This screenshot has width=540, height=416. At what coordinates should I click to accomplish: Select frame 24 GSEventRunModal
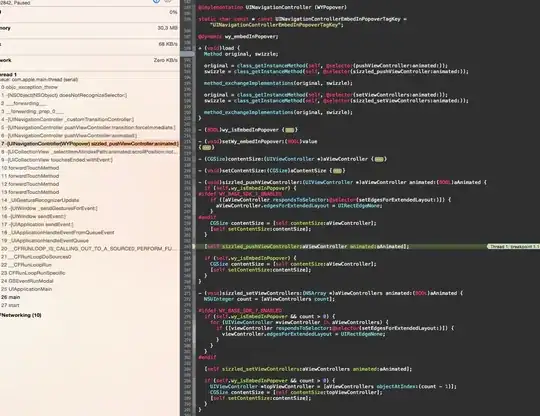coord(28,281)
